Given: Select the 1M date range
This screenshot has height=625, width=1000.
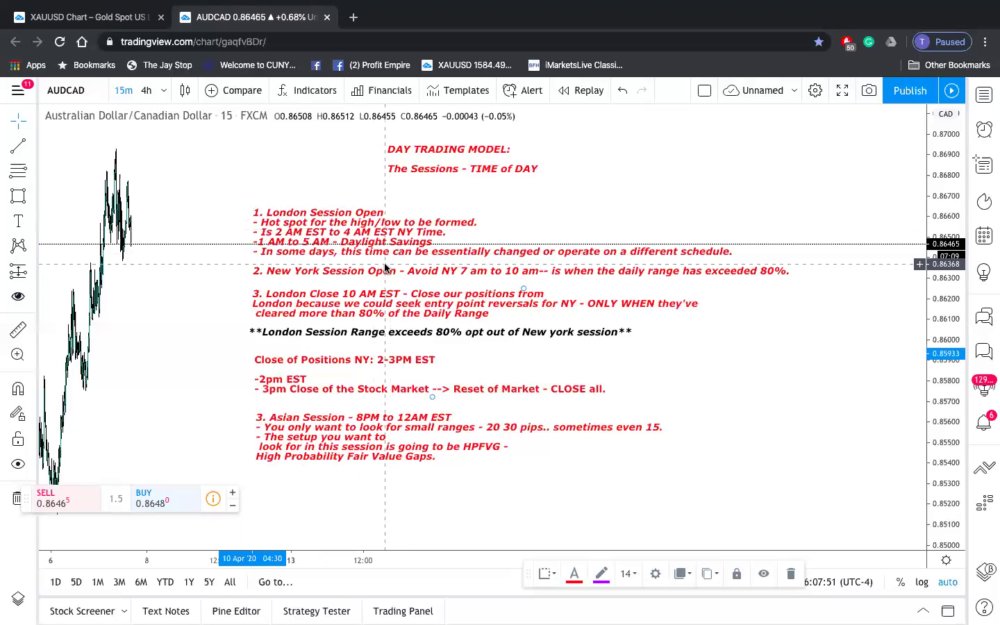Looking at the screenshot, I should coord(98,582).
